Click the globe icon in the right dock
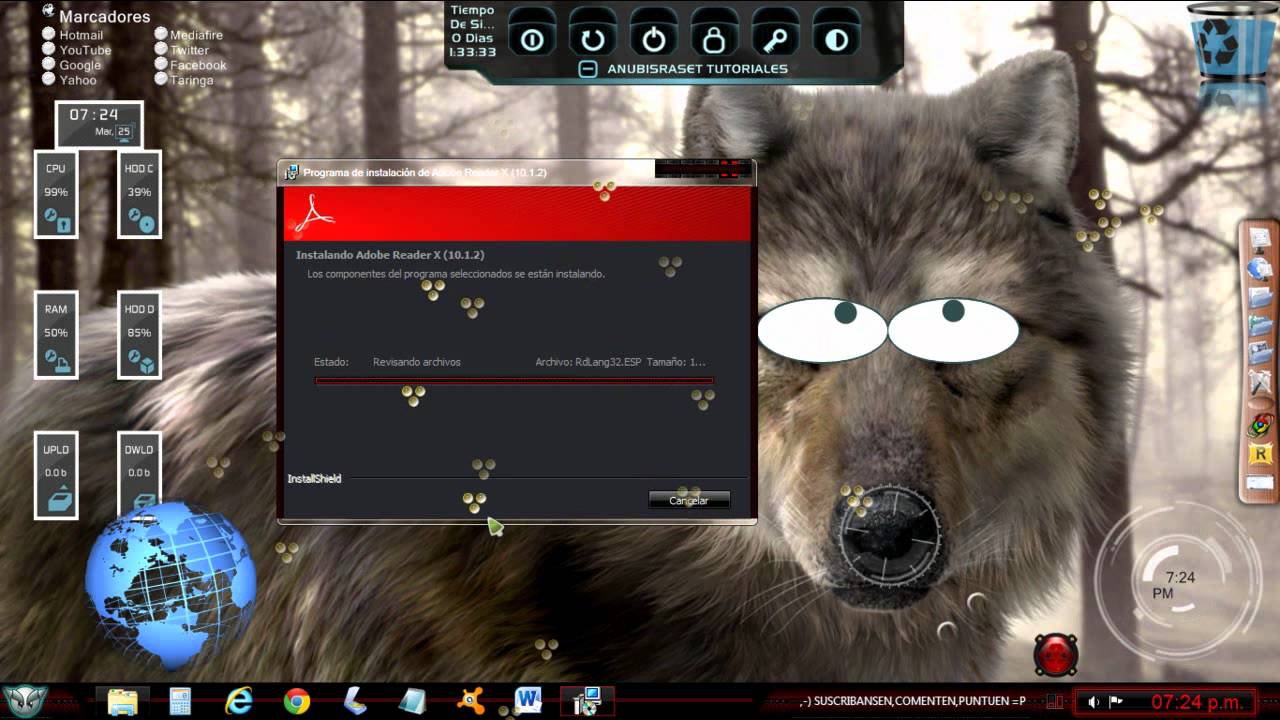Image resolution: width=1280 pixels, height=720 pixels. (1259, 268)
